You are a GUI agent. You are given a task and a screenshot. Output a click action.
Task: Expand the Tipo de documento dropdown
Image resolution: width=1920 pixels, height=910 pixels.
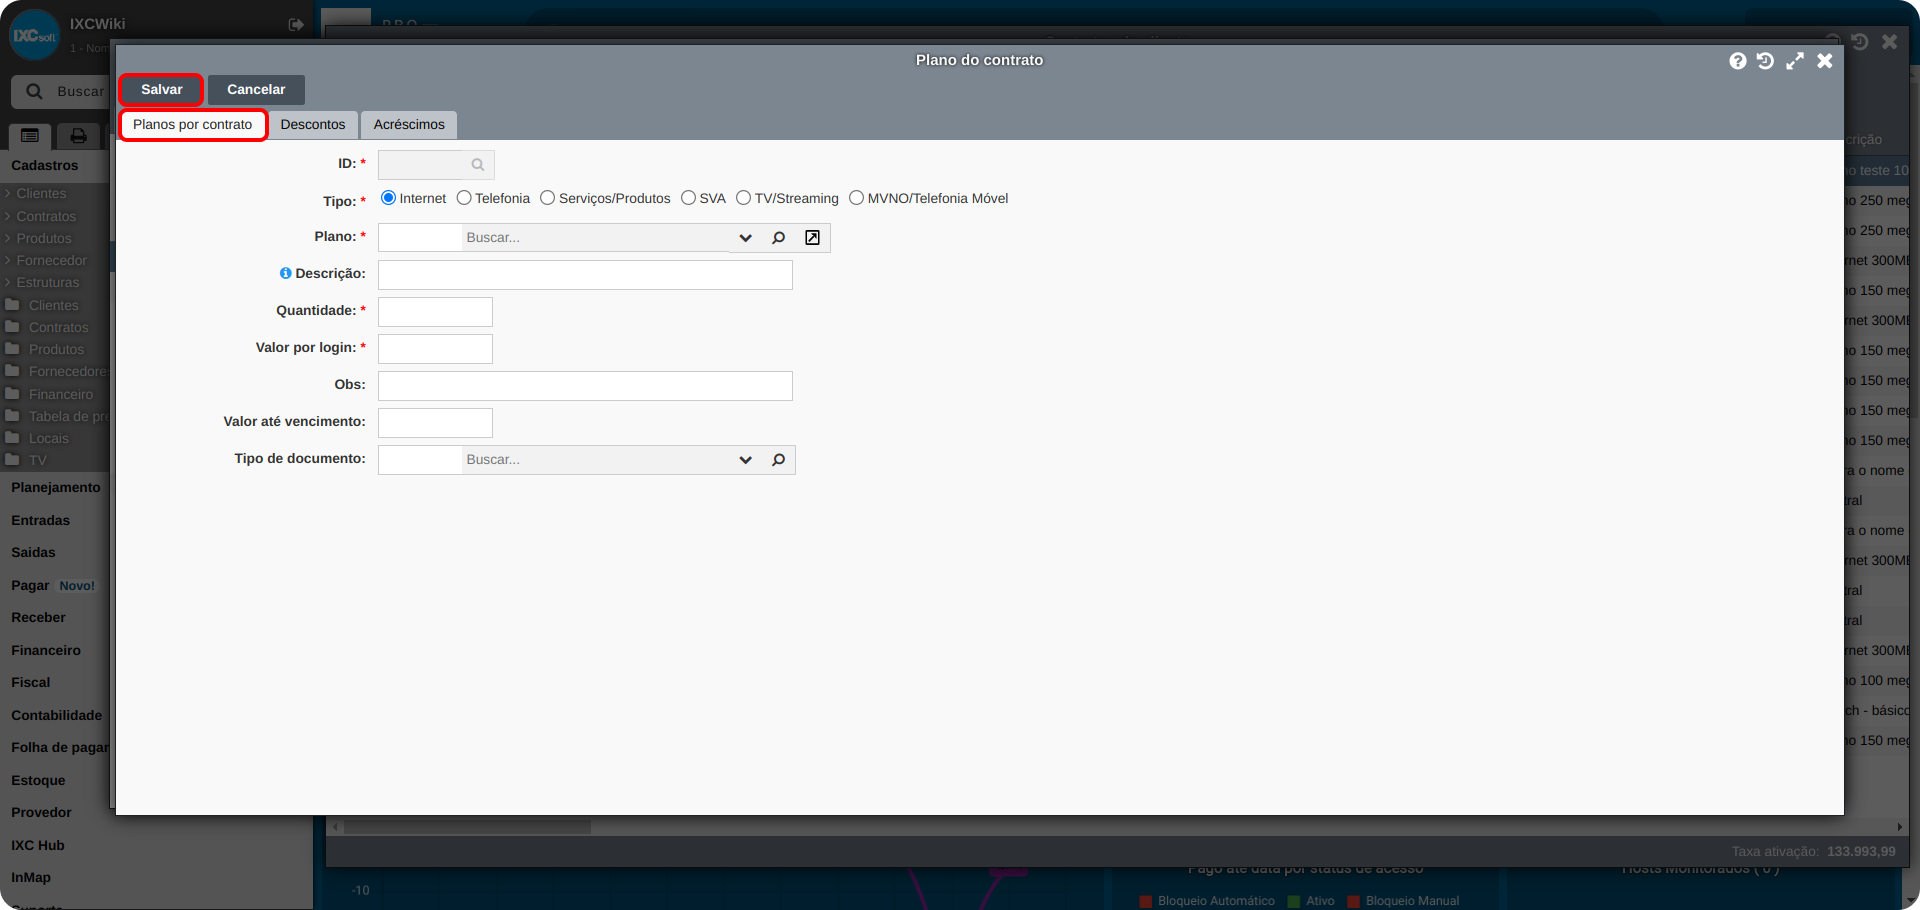tap(745, 460)
